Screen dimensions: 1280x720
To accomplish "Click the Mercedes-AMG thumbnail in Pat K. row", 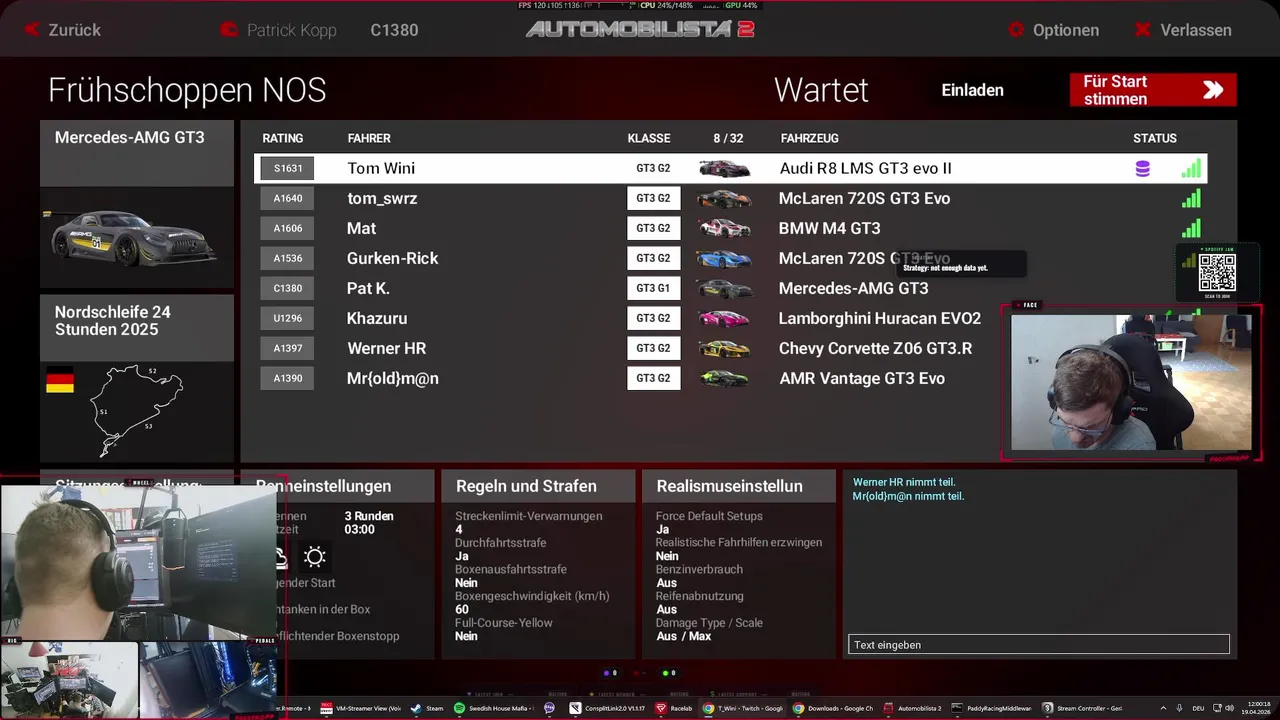I will pos(724,288).
